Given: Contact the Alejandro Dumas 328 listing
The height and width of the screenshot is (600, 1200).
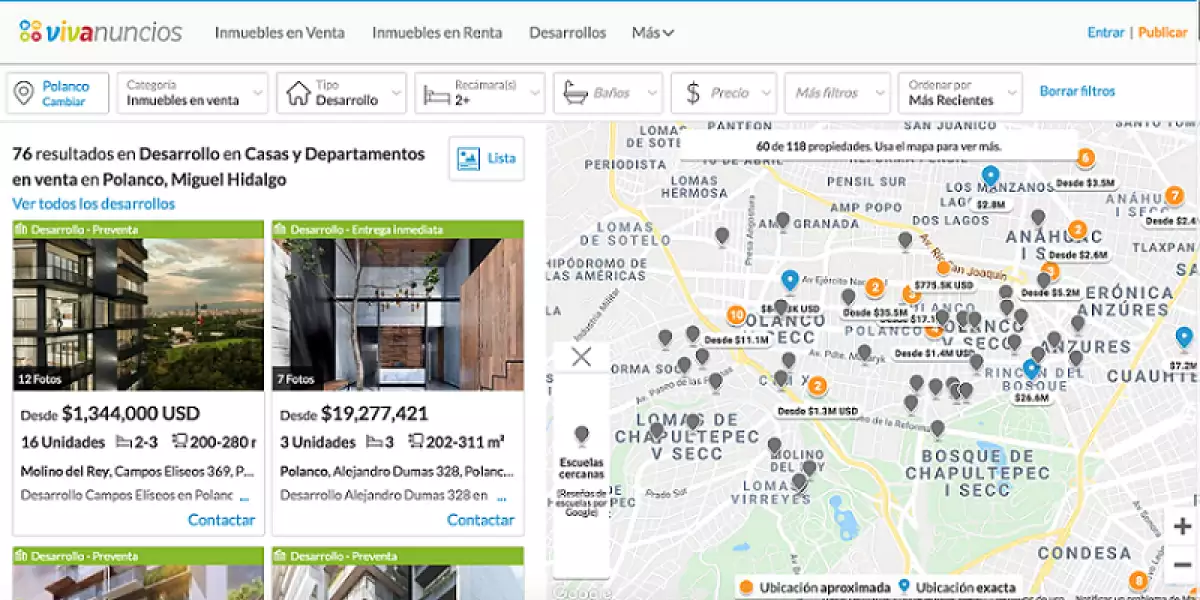Looking at the screenshot, I should click(480, 520).
